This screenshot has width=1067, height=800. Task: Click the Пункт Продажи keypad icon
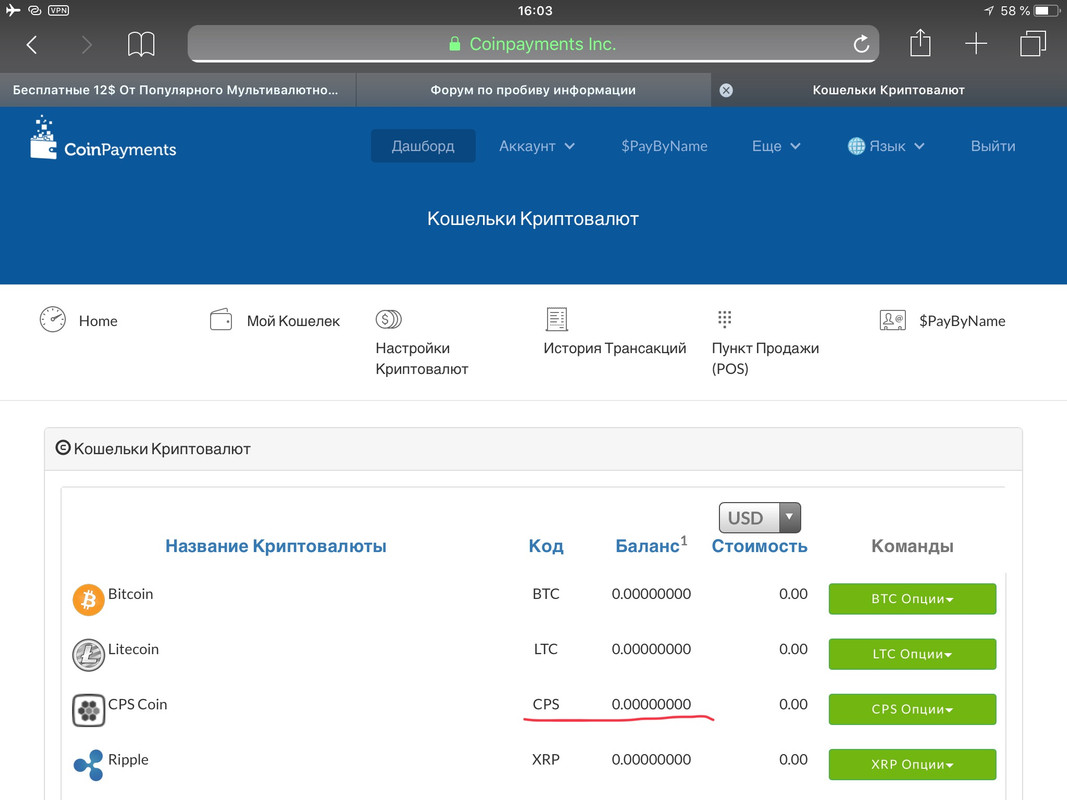(724, 318)
